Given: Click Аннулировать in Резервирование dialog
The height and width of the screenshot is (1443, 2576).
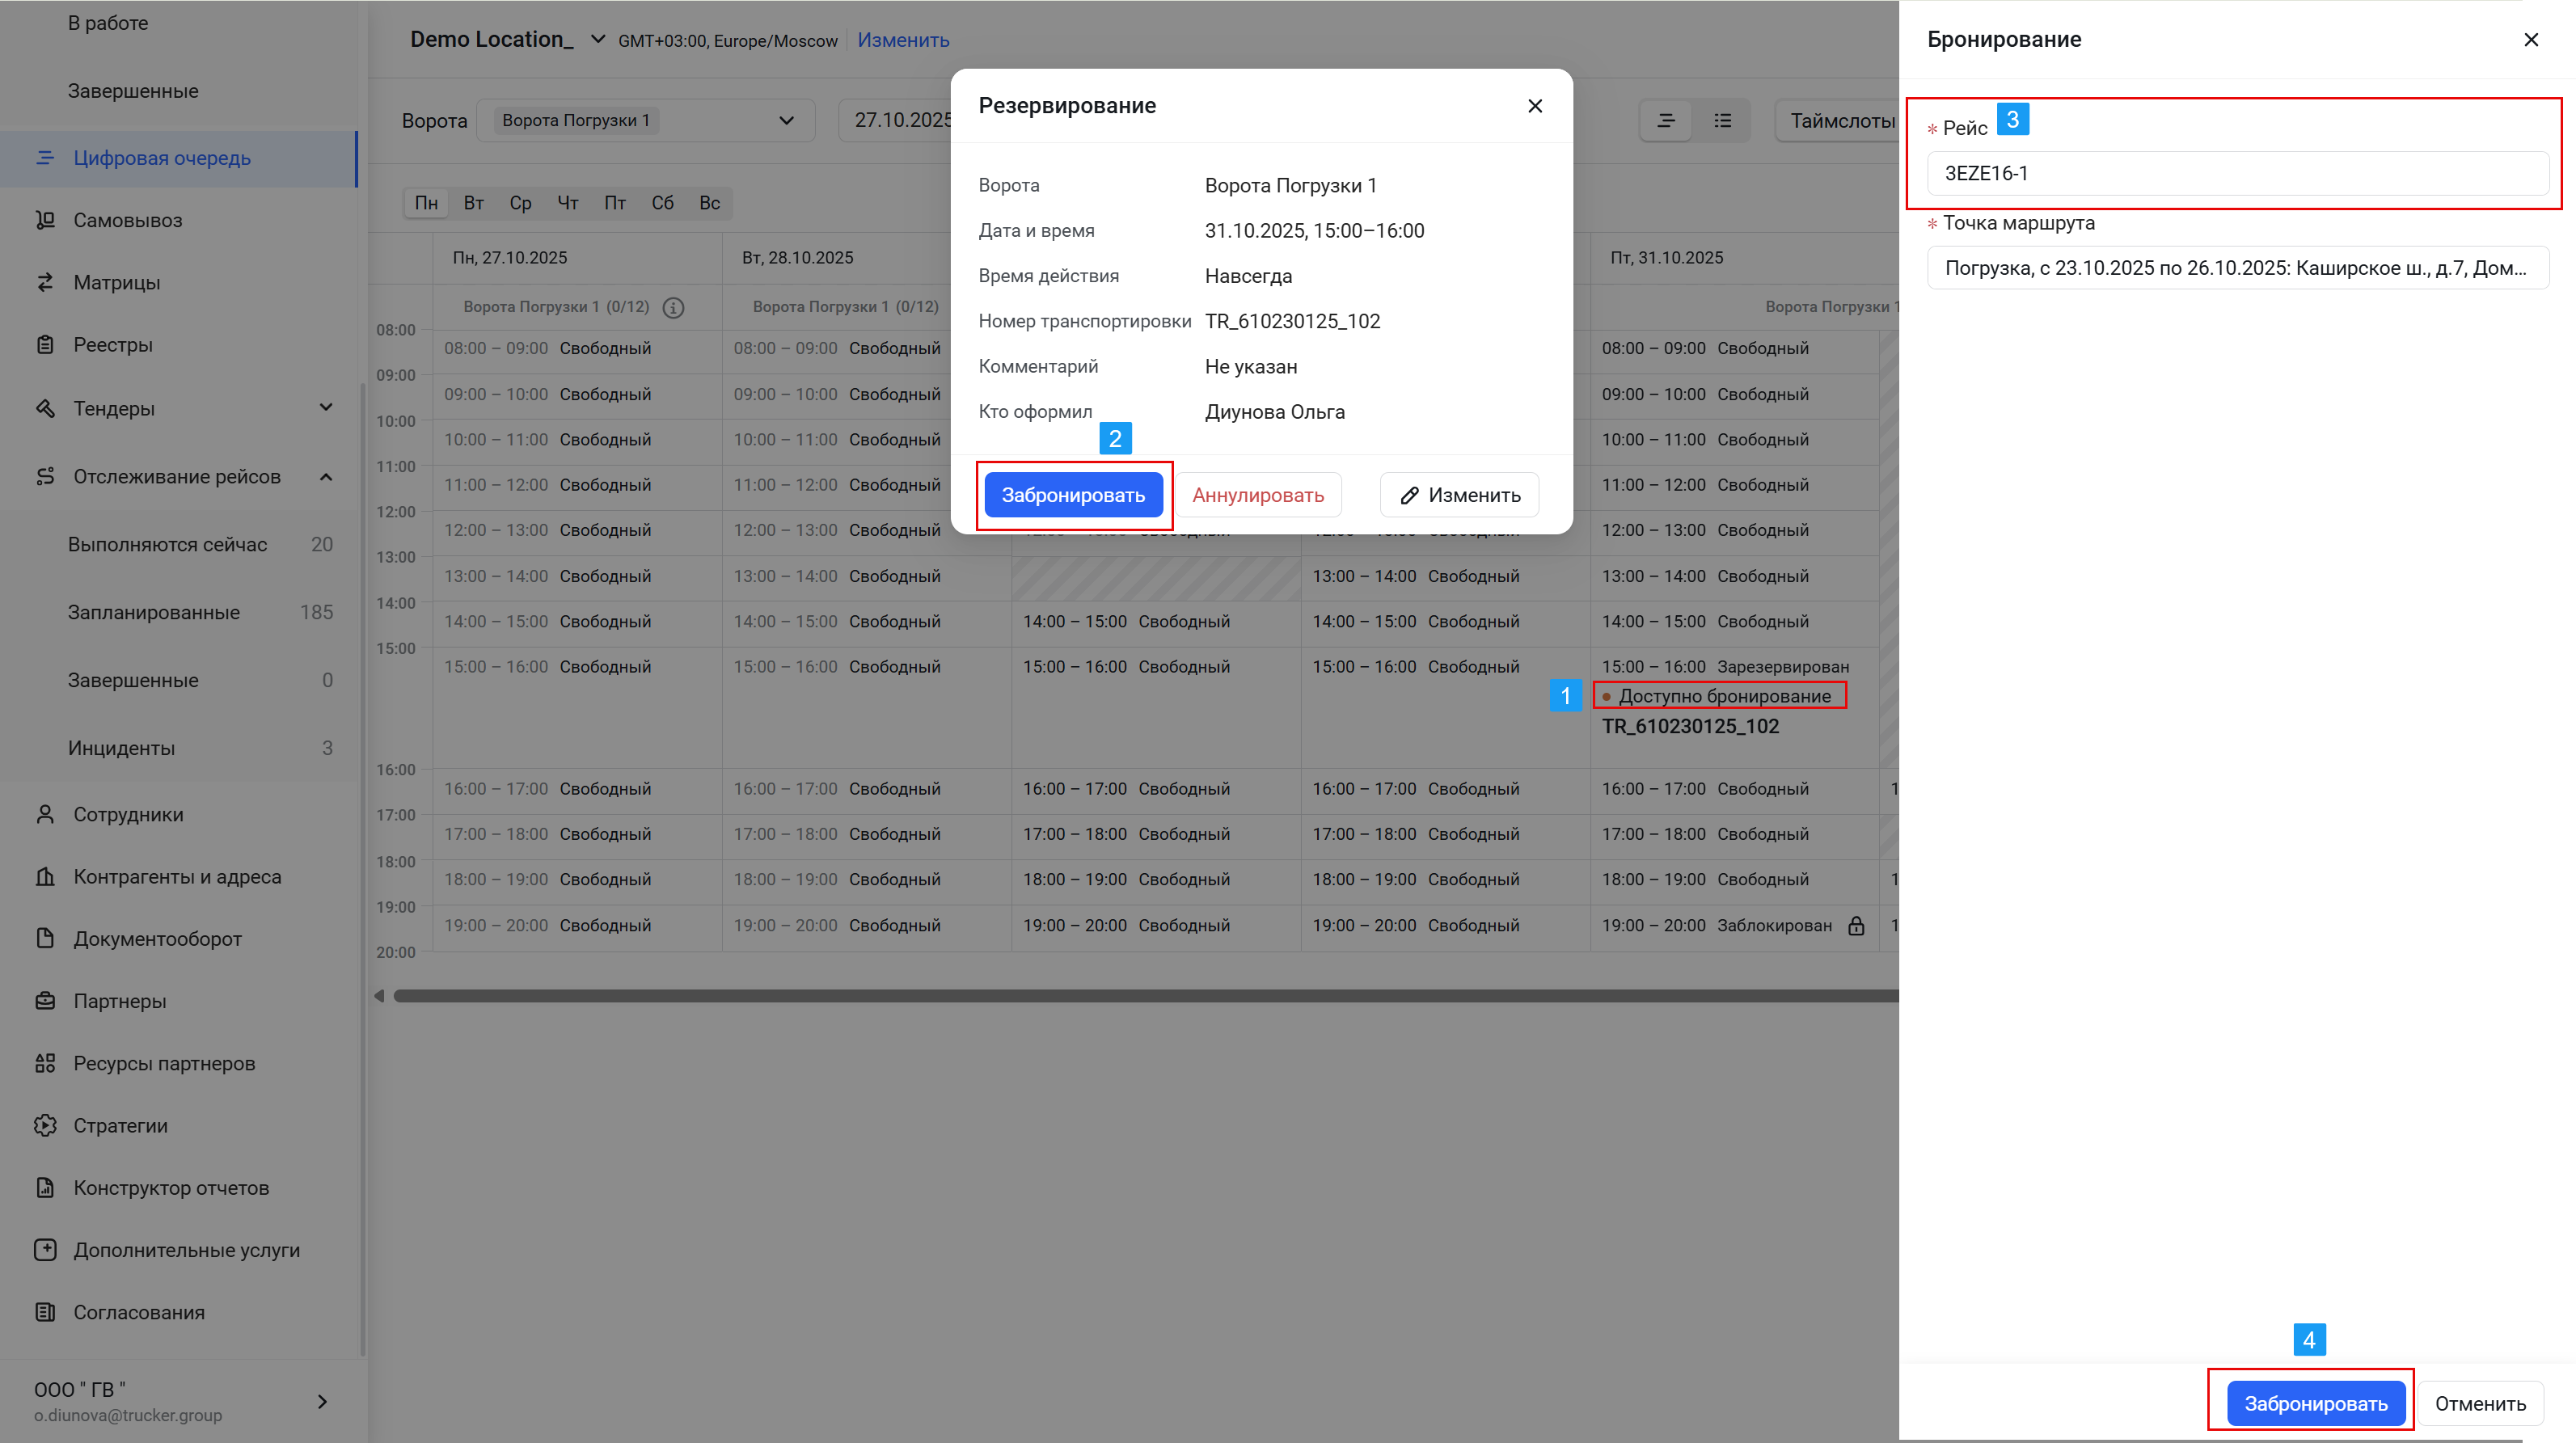Looking at the screenshot, I should [x=1257, y=495].
